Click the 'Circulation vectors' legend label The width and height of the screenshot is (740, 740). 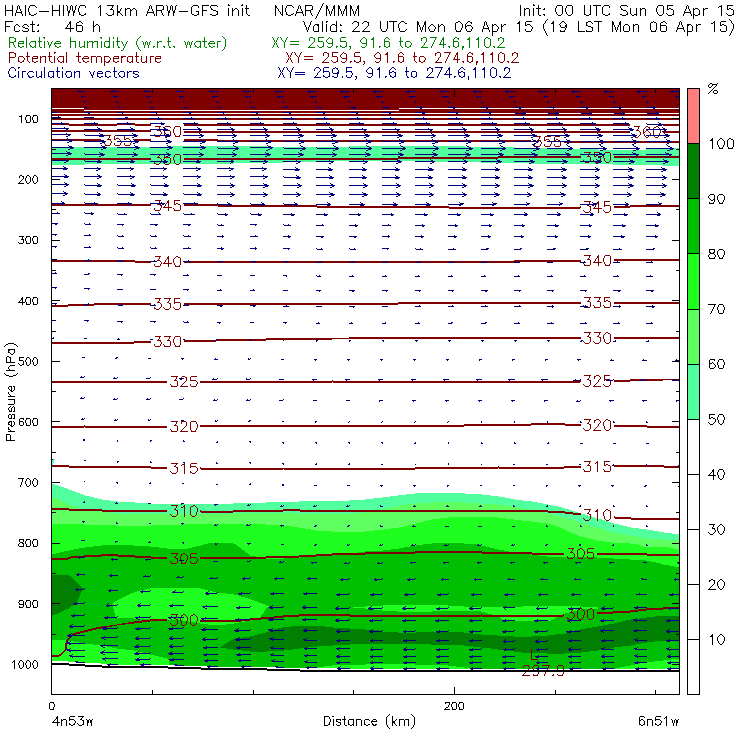coord(73,73)
